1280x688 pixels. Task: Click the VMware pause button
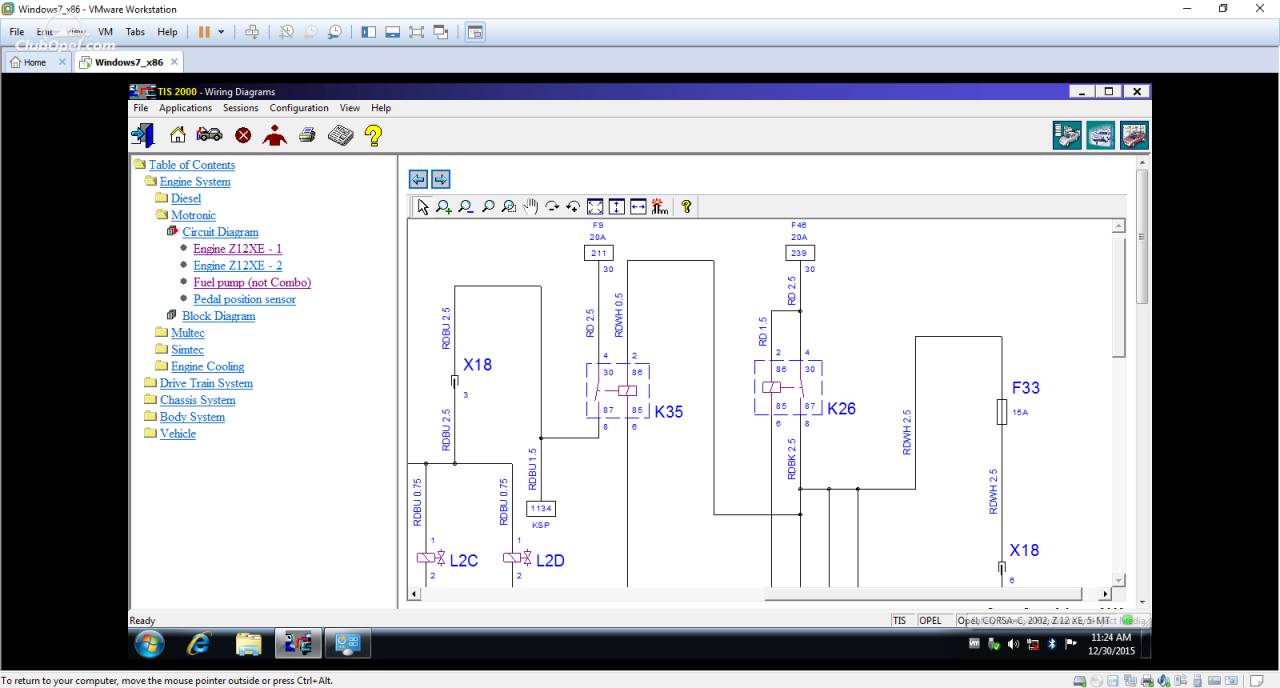click(204, 32)
